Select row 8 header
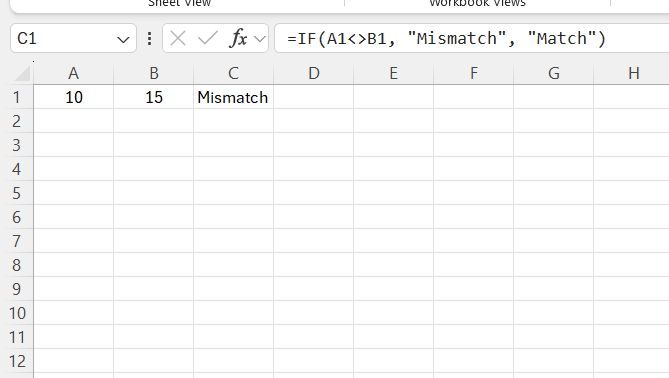 pyautogui.click(x=17, y=265)
